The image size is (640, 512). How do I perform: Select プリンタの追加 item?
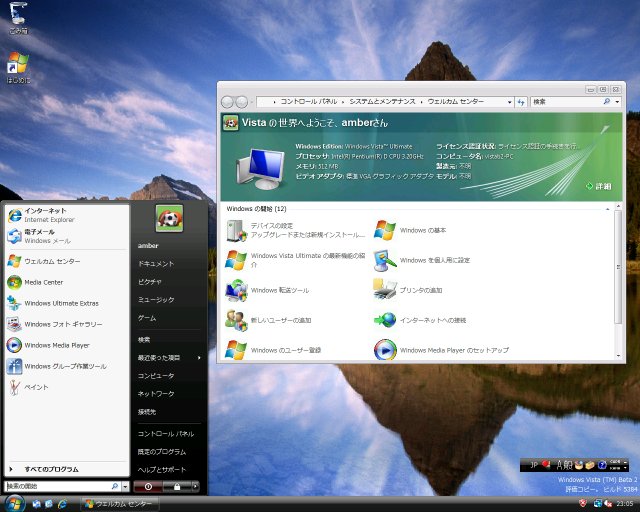pyautogui.click(x=408, y=290)
